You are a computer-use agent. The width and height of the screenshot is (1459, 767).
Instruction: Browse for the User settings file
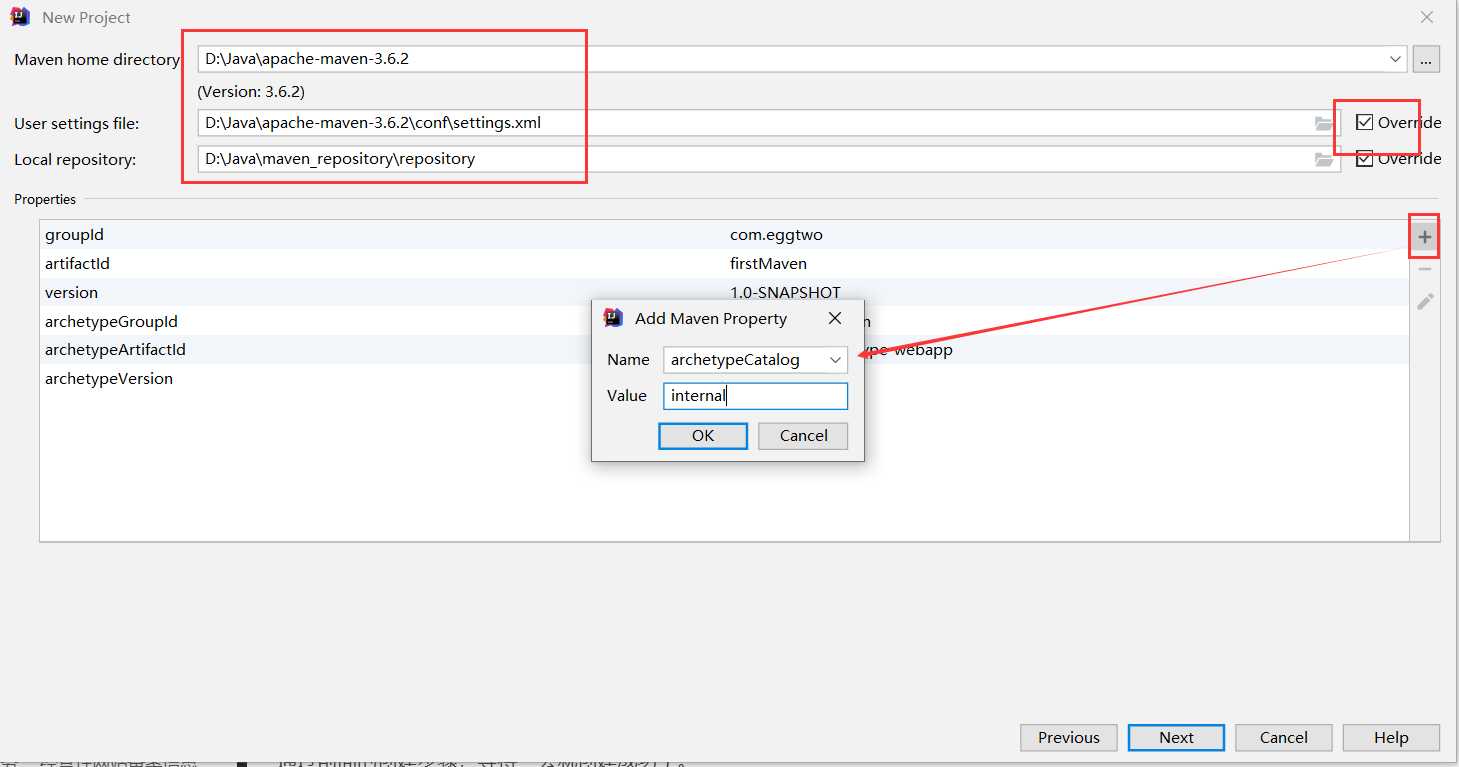(1324, 123)
